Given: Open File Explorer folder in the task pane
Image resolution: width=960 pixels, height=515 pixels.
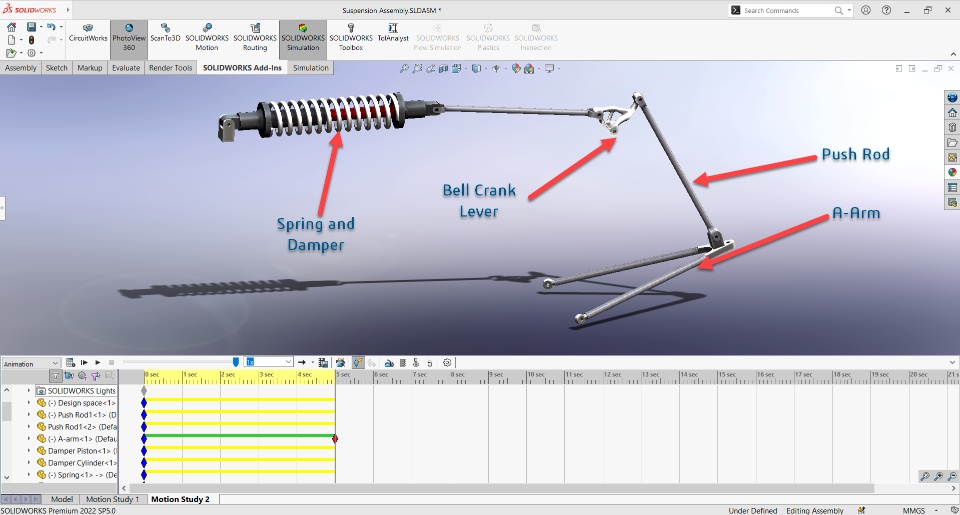Looking at the screenshot, I should coord(952,143).
